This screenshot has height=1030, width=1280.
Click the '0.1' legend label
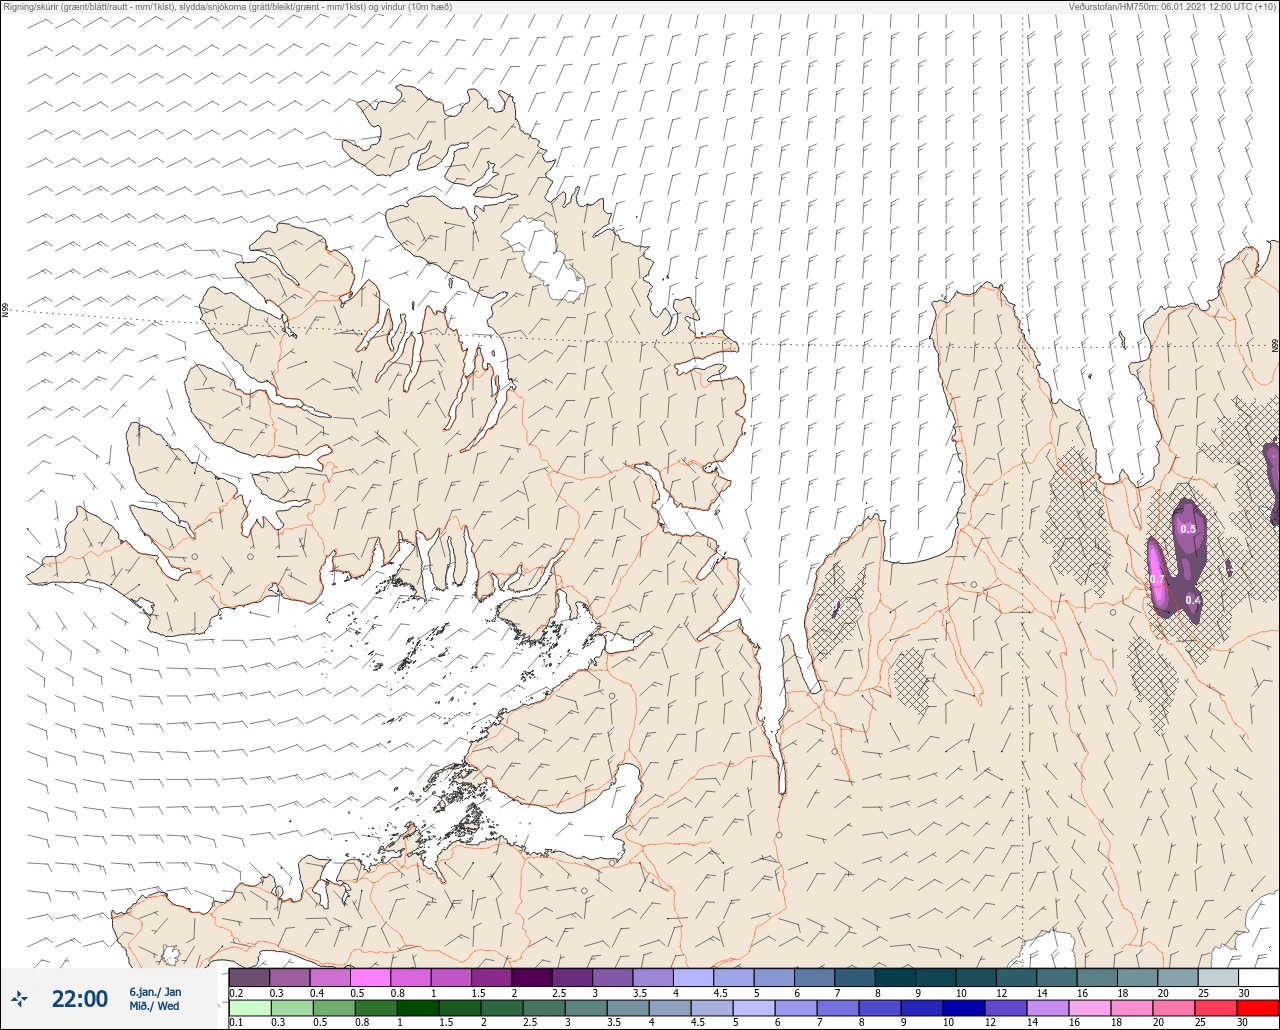[x=236, y=1023]
